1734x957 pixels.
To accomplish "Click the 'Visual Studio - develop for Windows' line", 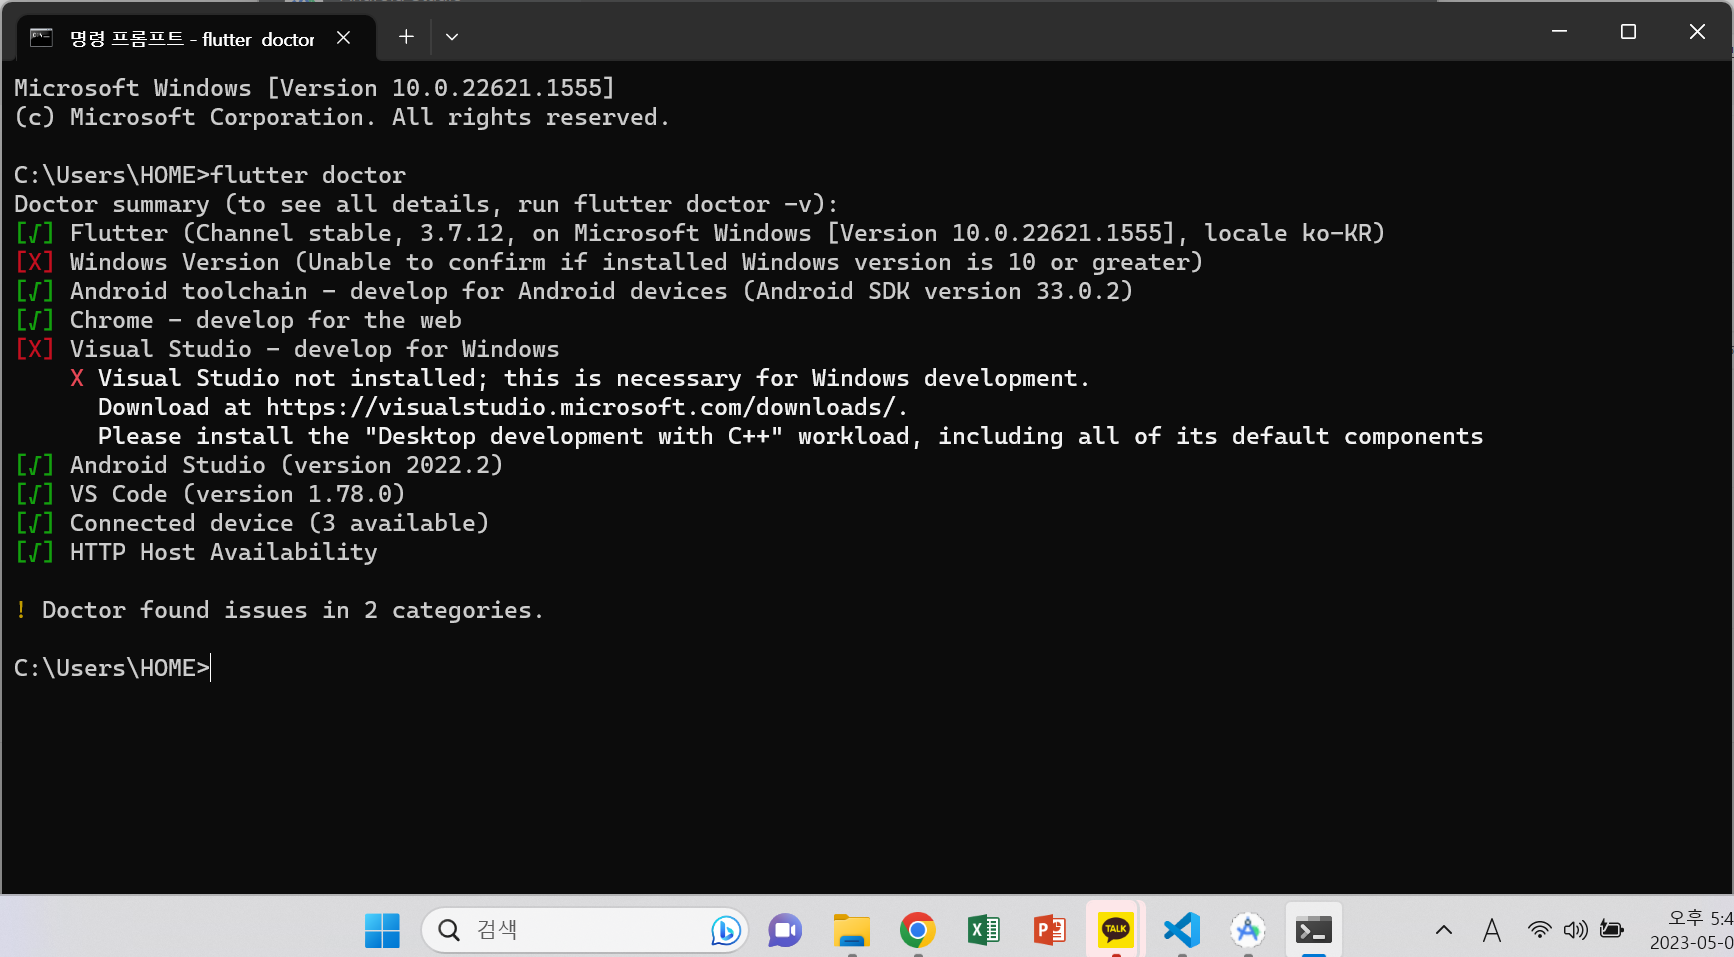I will (x=287, y=349).
